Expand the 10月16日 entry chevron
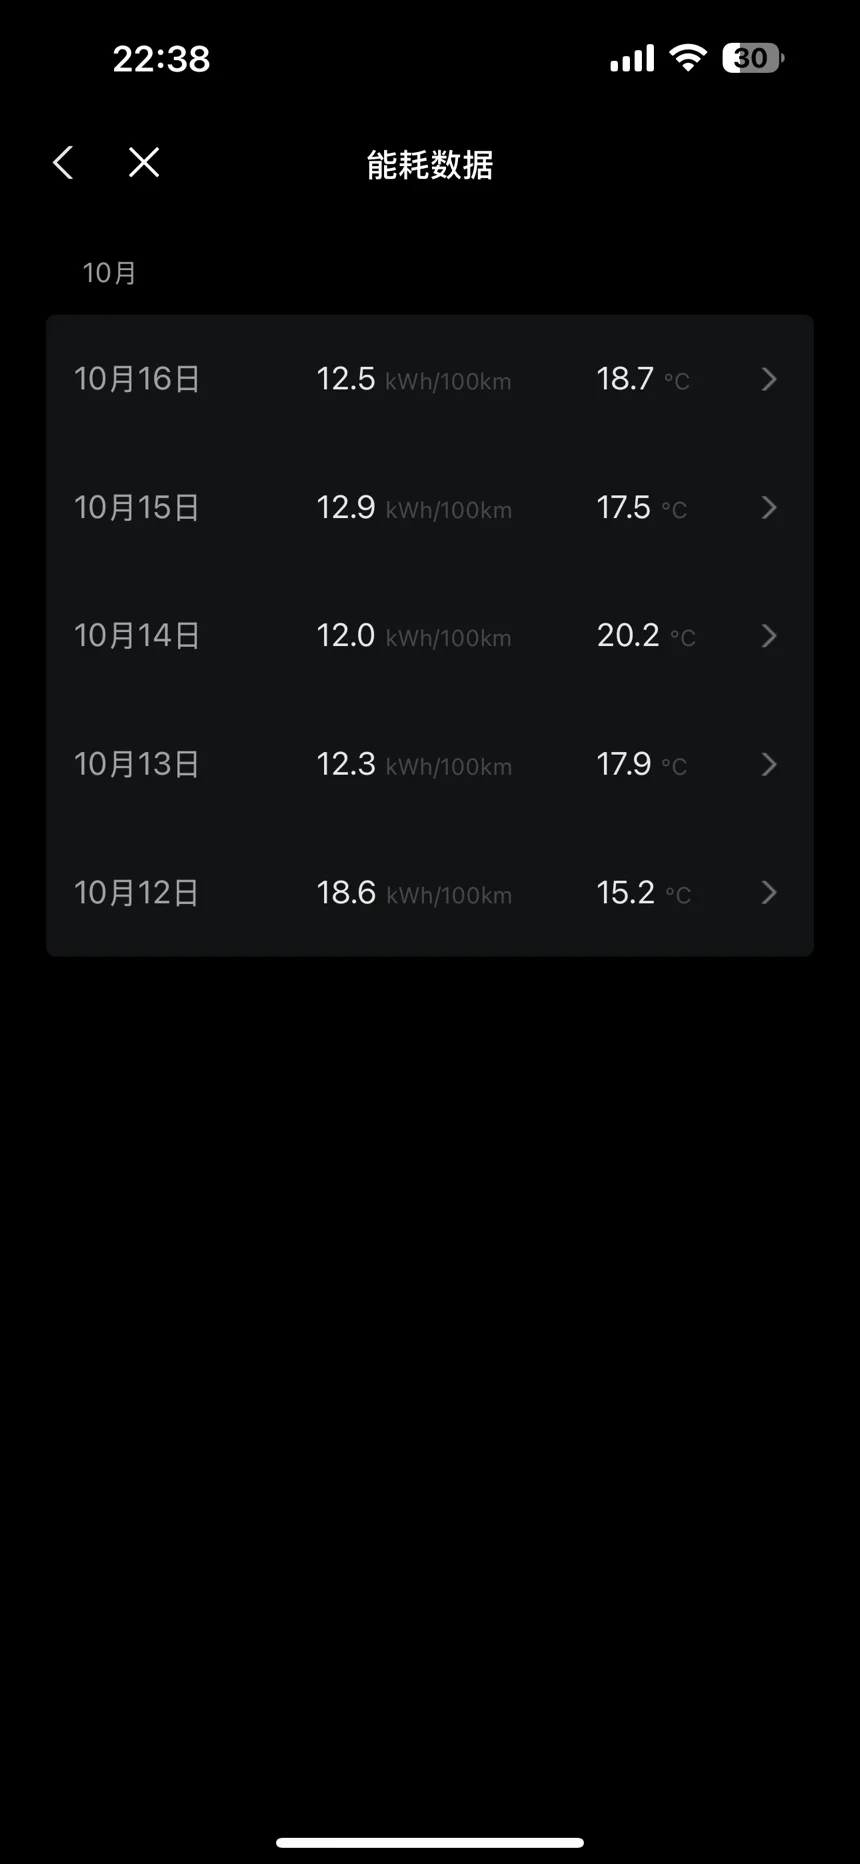 (769, 379)
